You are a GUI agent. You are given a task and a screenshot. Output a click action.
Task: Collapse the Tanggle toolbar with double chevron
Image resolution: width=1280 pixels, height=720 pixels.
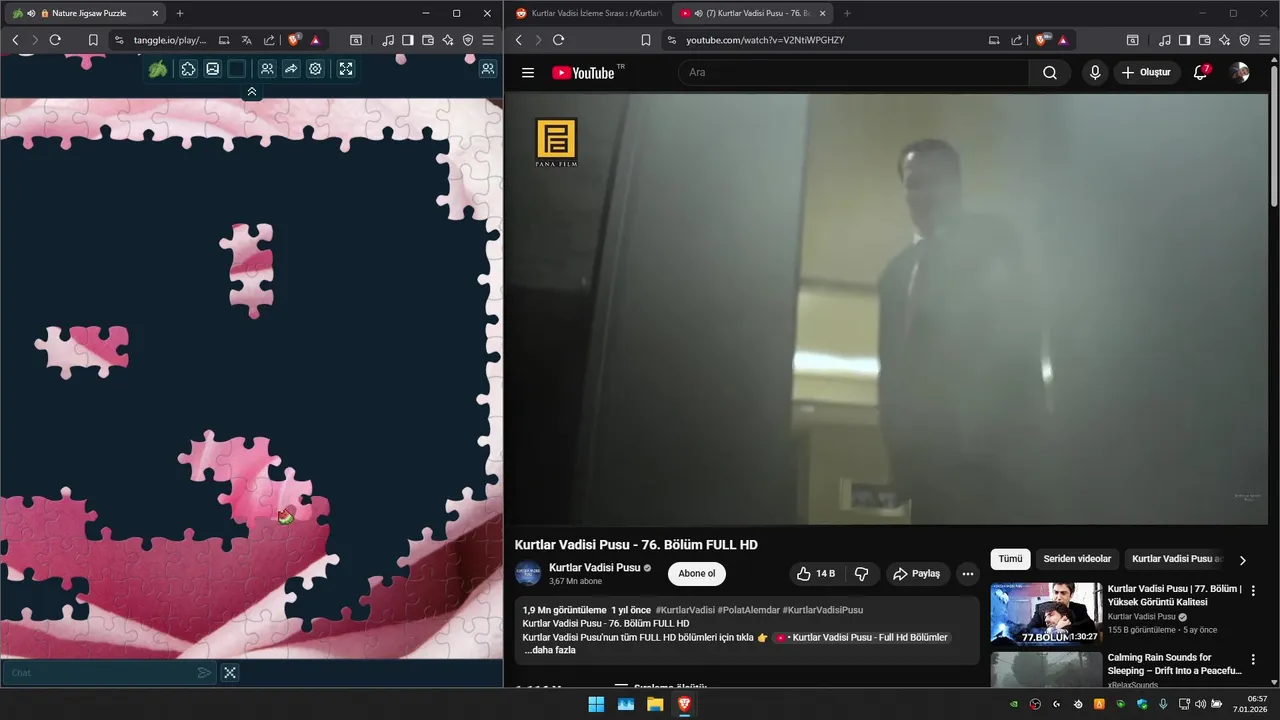coord(252,92)
